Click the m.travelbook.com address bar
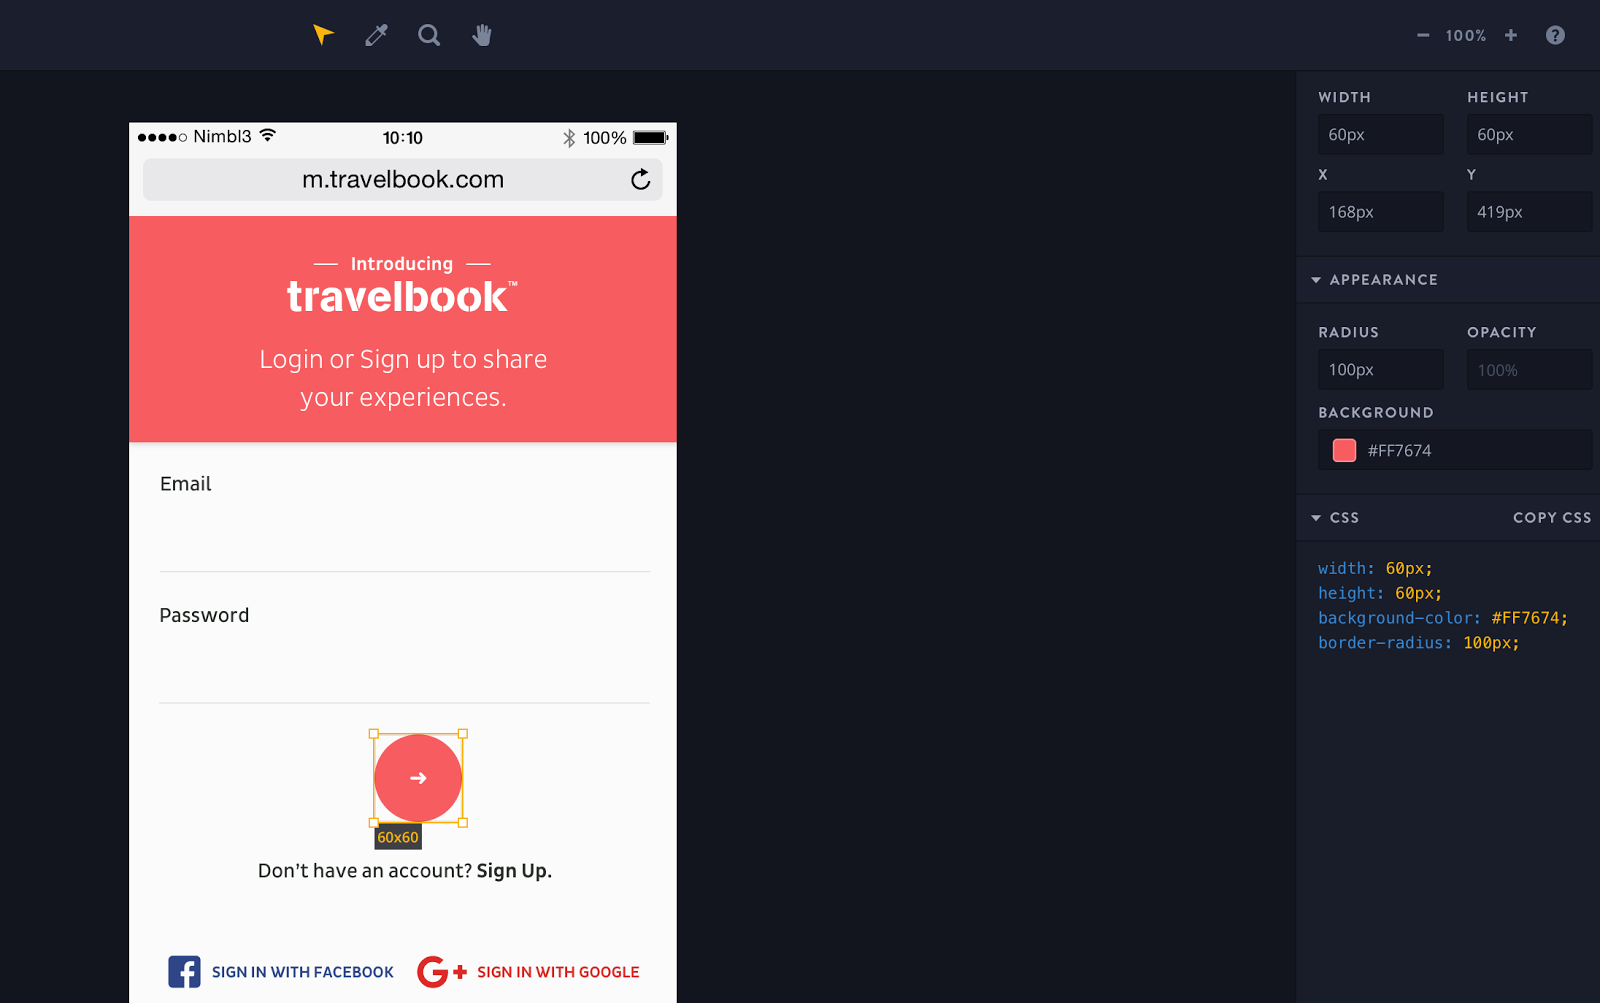Image resolution: width=1600 pixels, height=1003 pixels. 403,180
